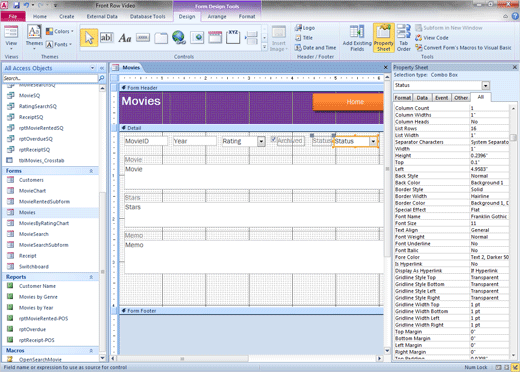This screenshot has height=372, width=520.
Task: Collapse the Reports group
Action: (x=91, y=277)
